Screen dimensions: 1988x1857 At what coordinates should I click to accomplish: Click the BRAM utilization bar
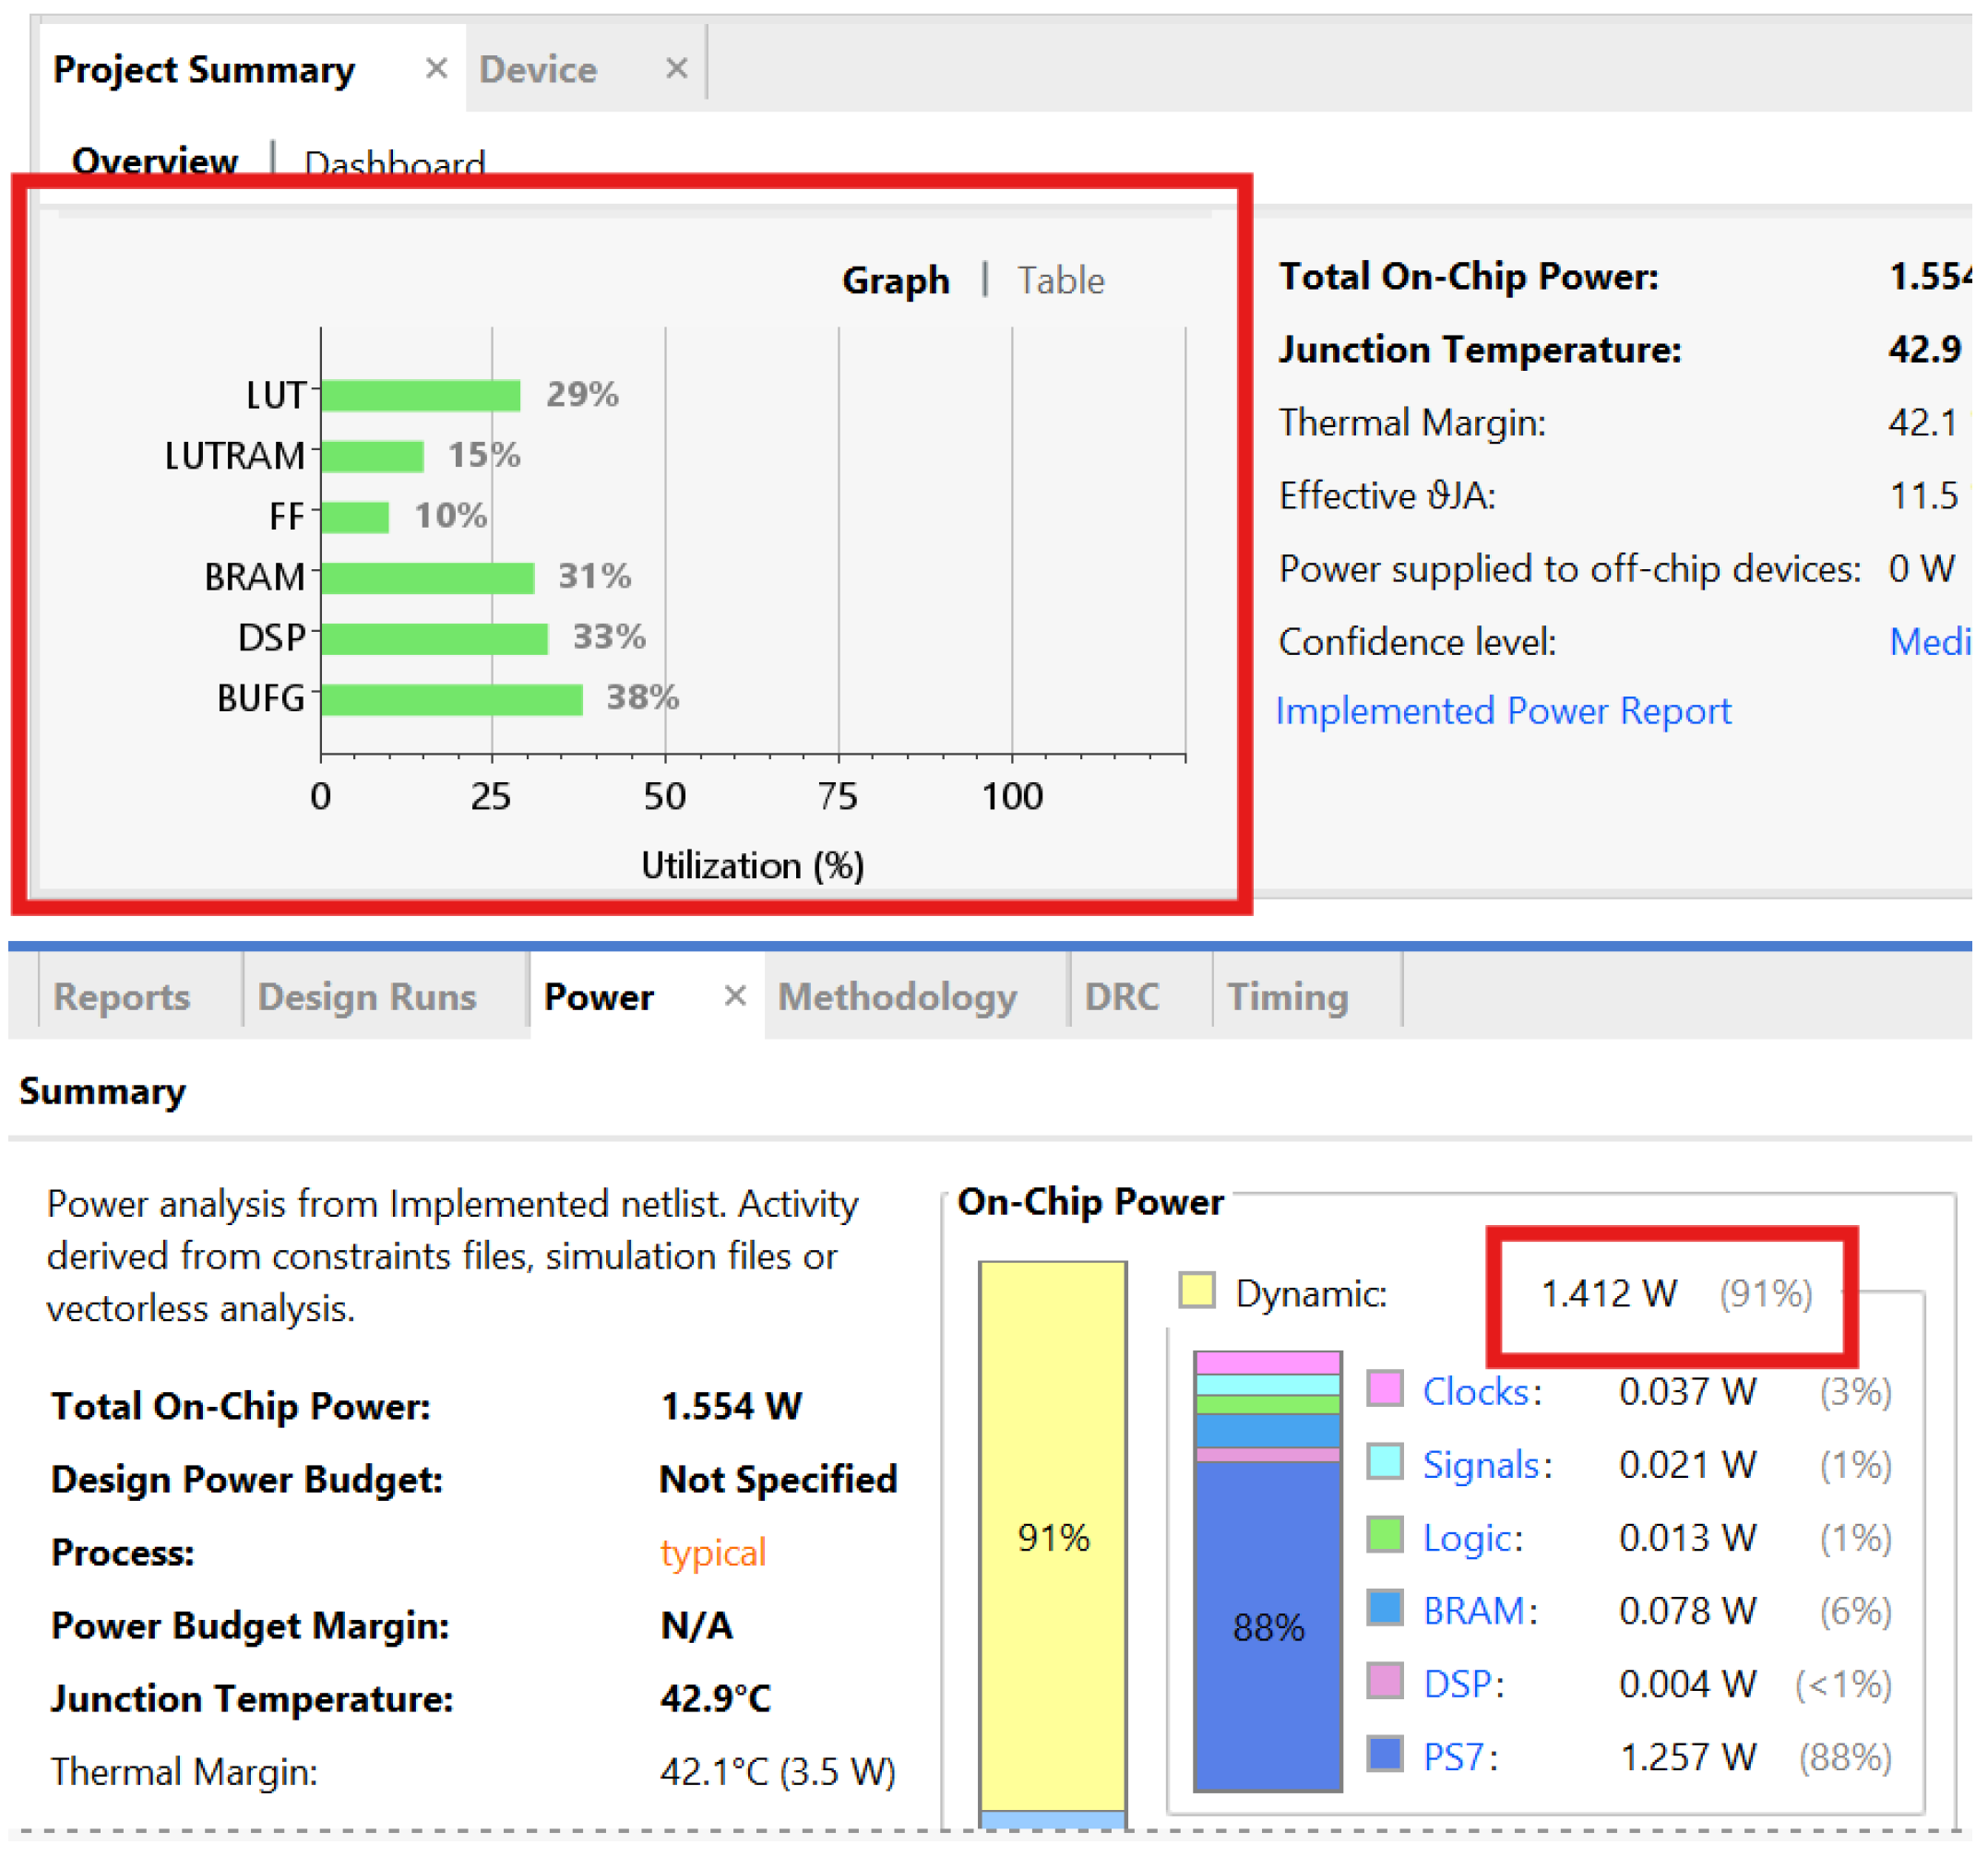428,578
